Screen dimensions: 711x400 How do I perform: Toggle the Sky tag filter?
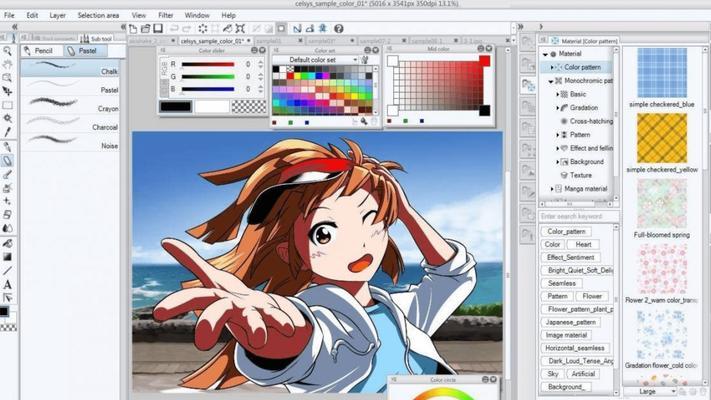pos(553,374)
